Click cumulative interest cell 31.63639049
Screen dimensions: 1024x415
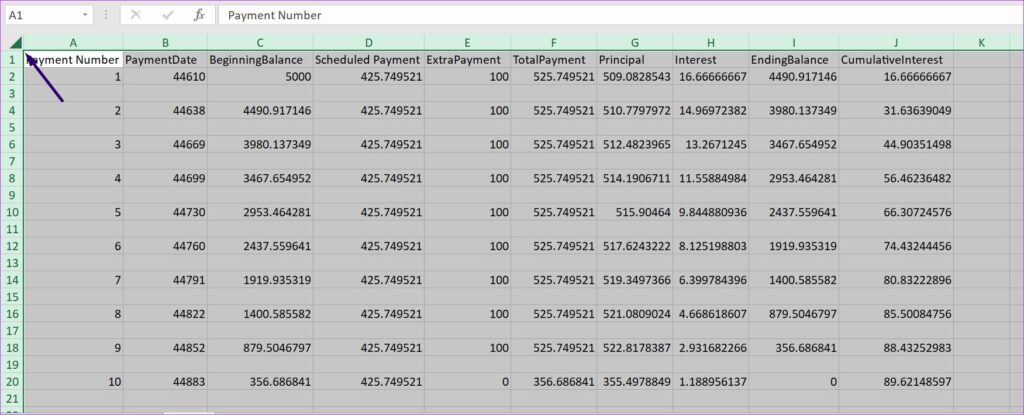pos(896,110)
